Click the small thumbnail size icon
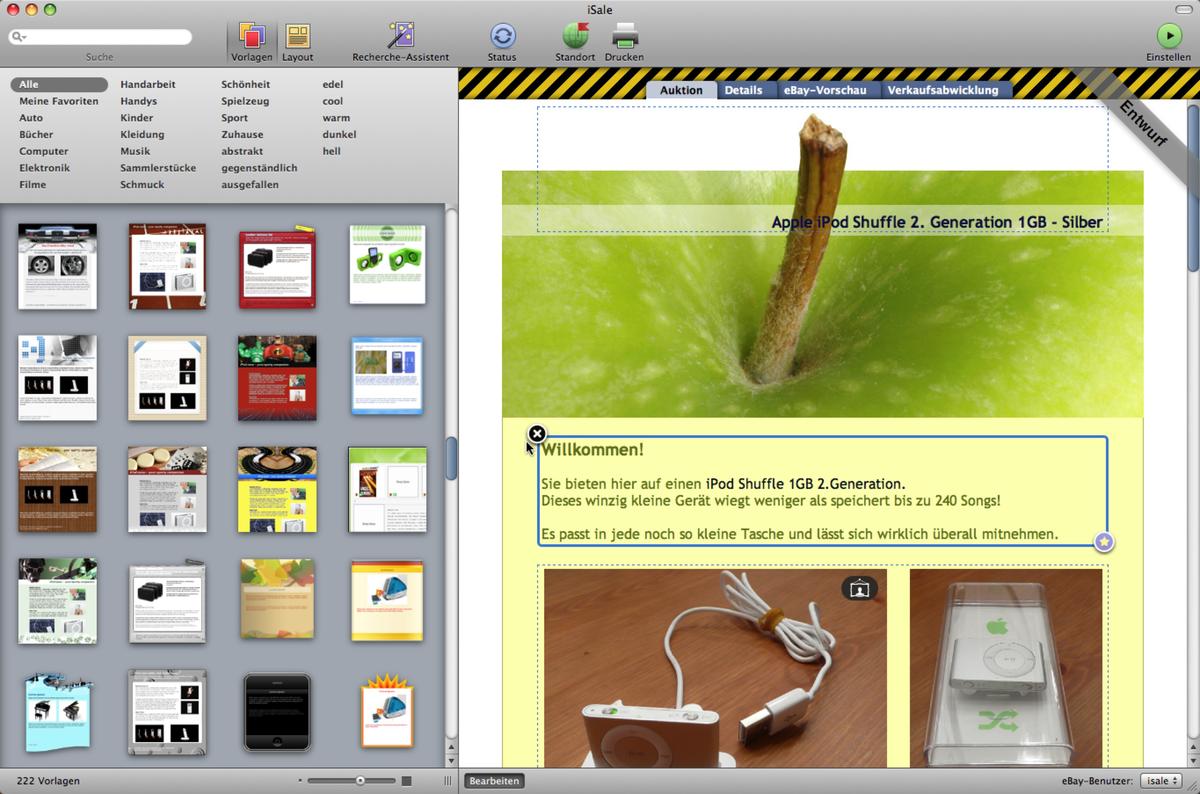Image resolution: width=1200 pixels, height=794 pixels. (300, 780)
